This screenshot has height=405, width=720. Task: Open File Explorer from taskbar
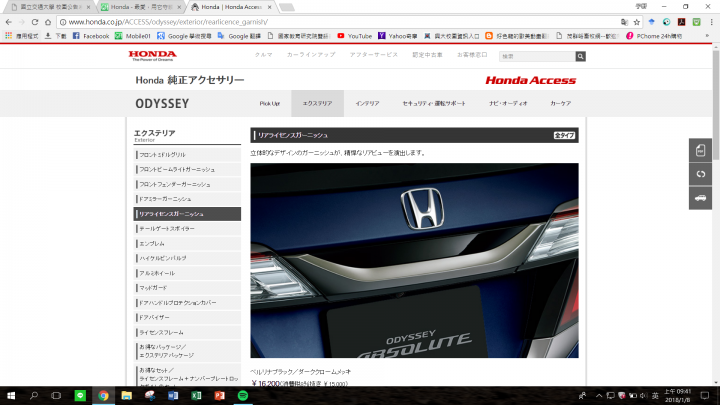[126, 395]
